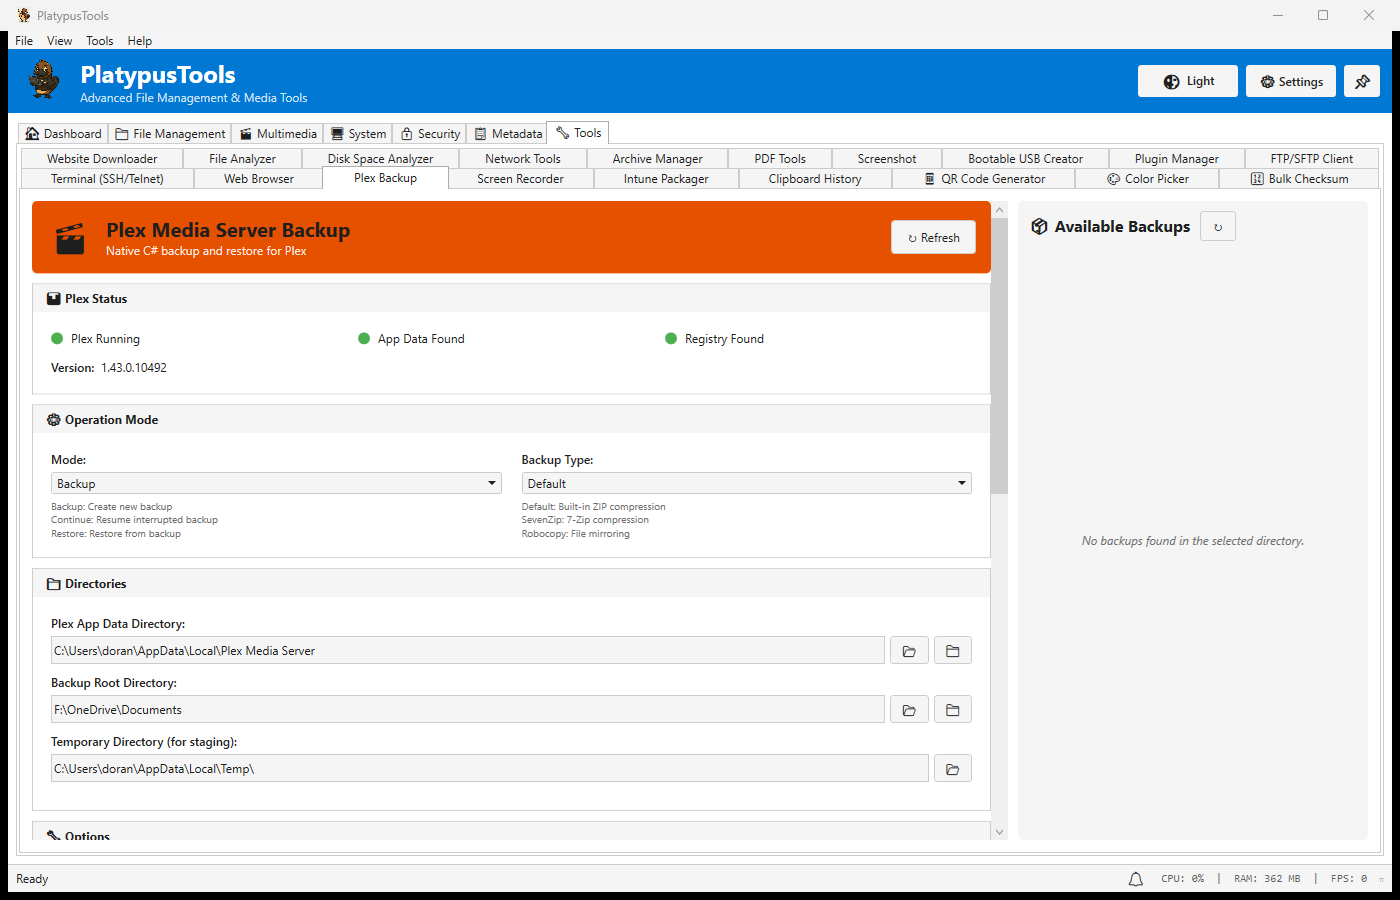Open the Help menu
Viewport: 1400px width, 900px height.
coord(140,41)
